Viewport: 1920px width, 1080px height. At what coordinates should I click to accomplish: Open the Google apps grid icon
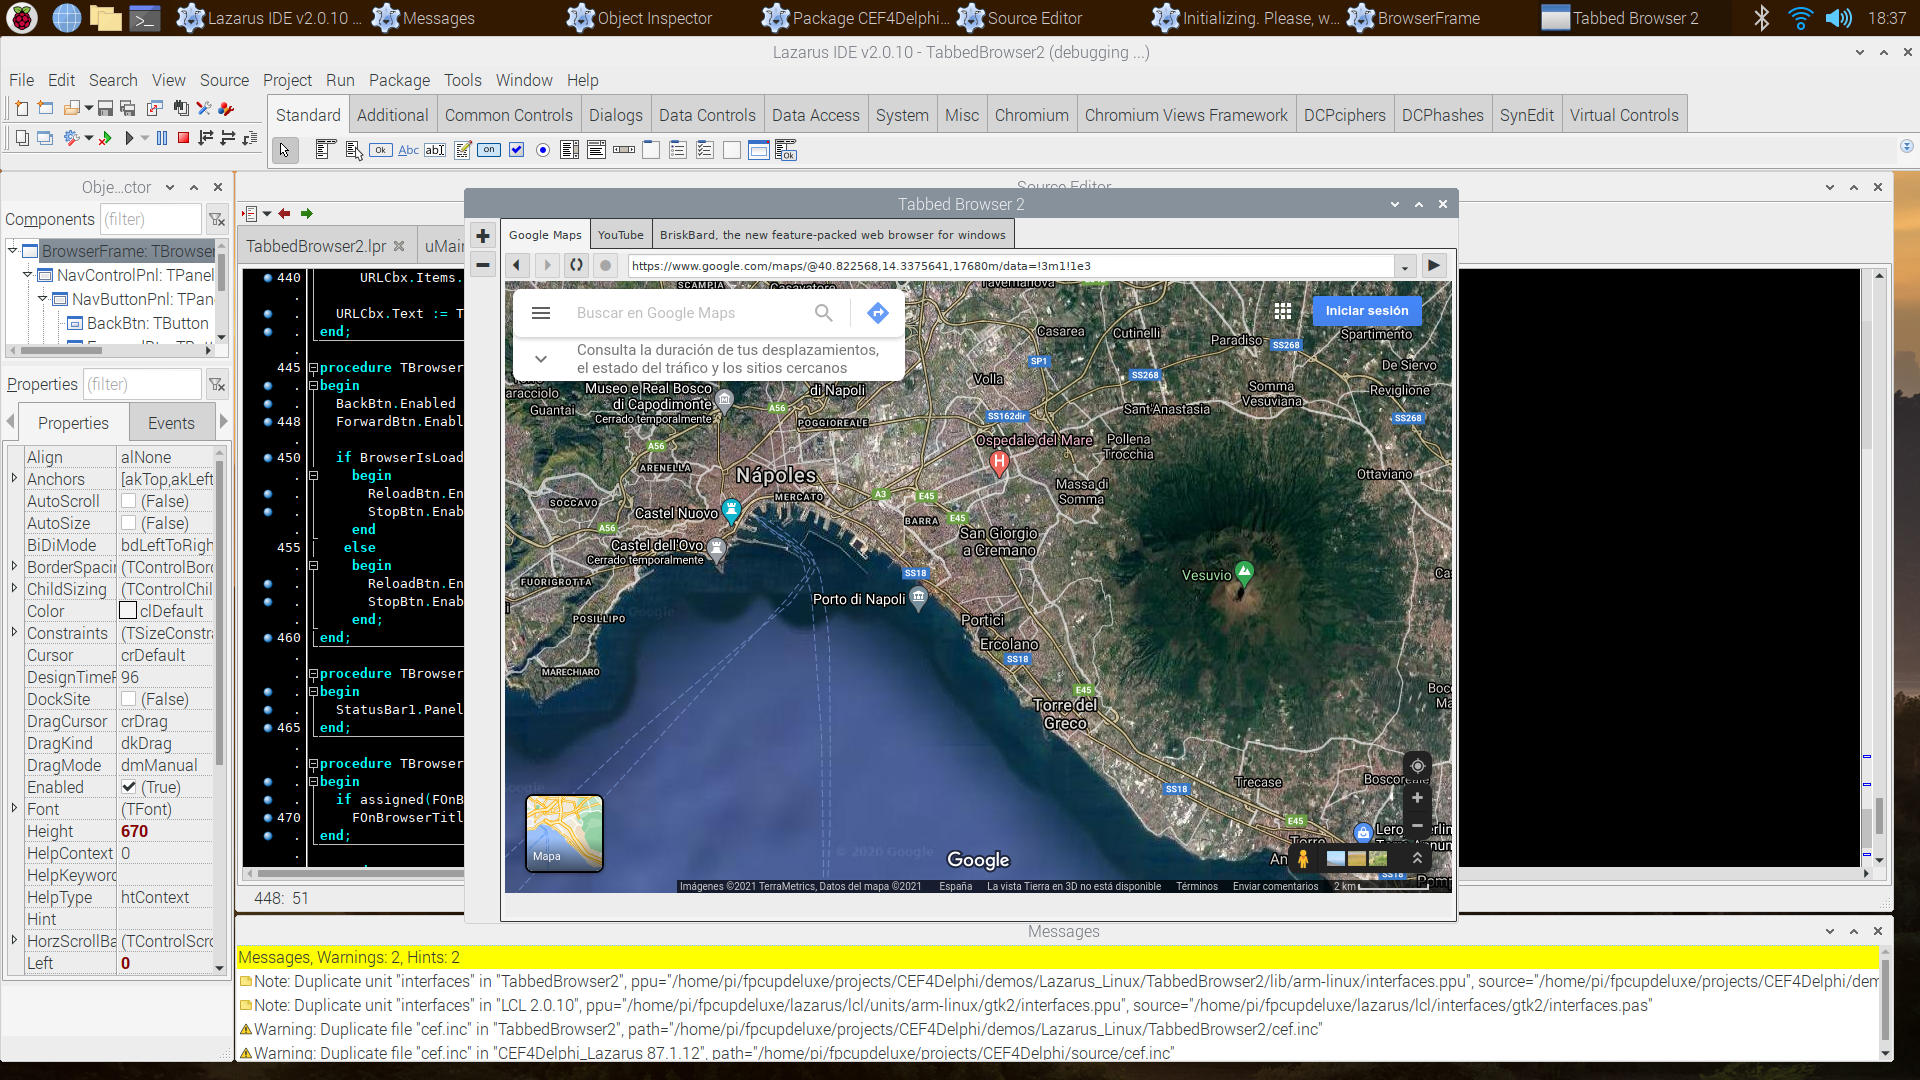tap(1283, 311)
